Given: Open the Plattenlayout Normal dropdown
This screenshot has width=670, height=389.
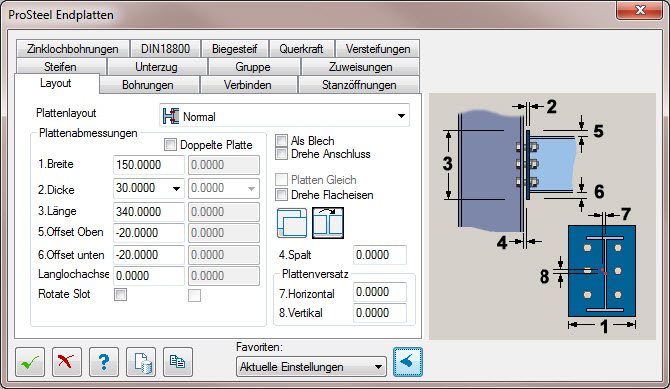Looking at the screenshot, I should (284, 115).
